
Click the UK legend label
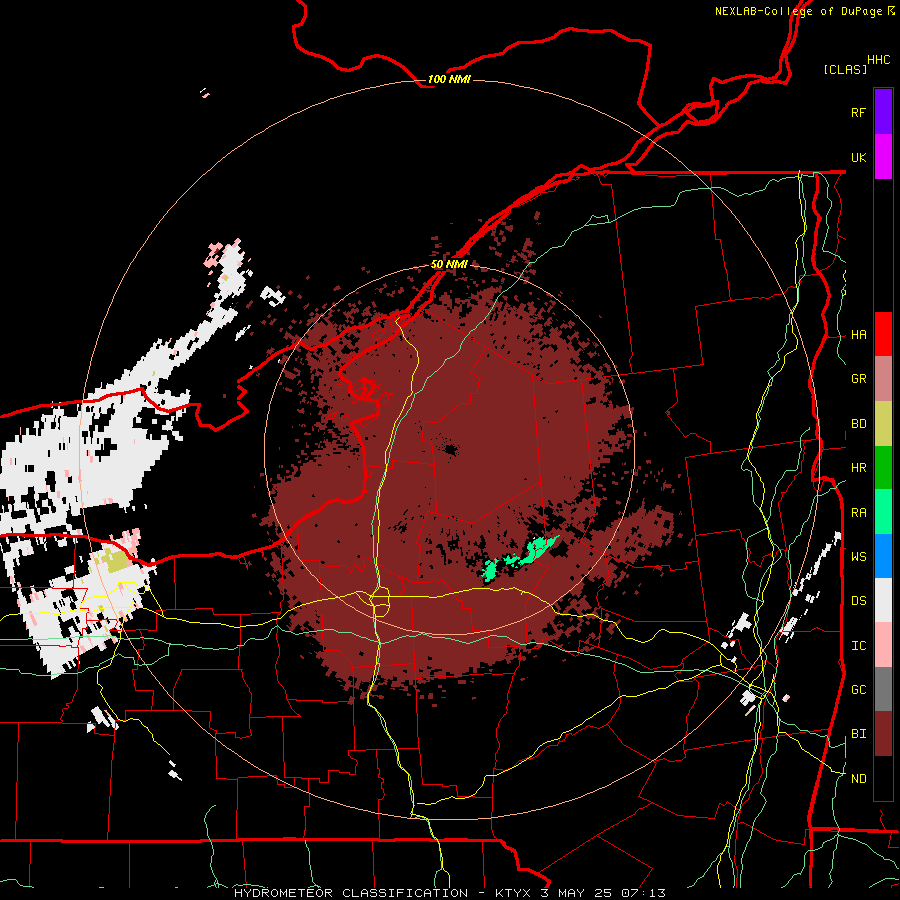tap(858, 157)
